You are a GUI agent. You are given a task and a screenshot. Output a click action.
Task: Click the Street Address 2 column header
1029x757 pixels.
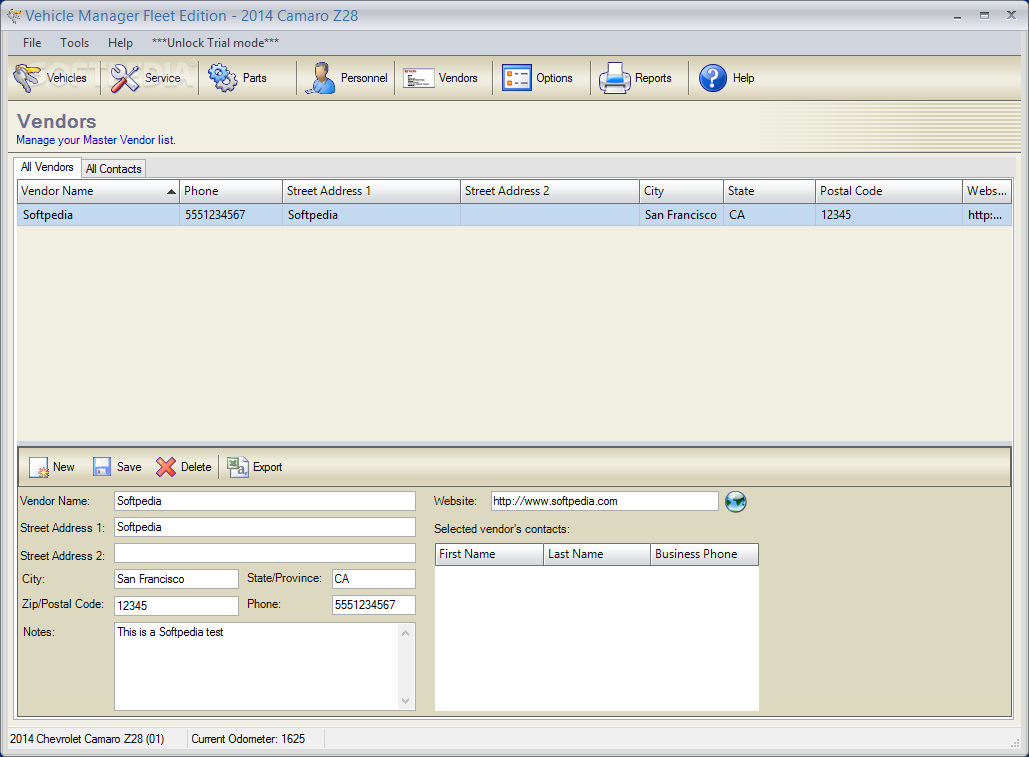click(x=550, y=191)
